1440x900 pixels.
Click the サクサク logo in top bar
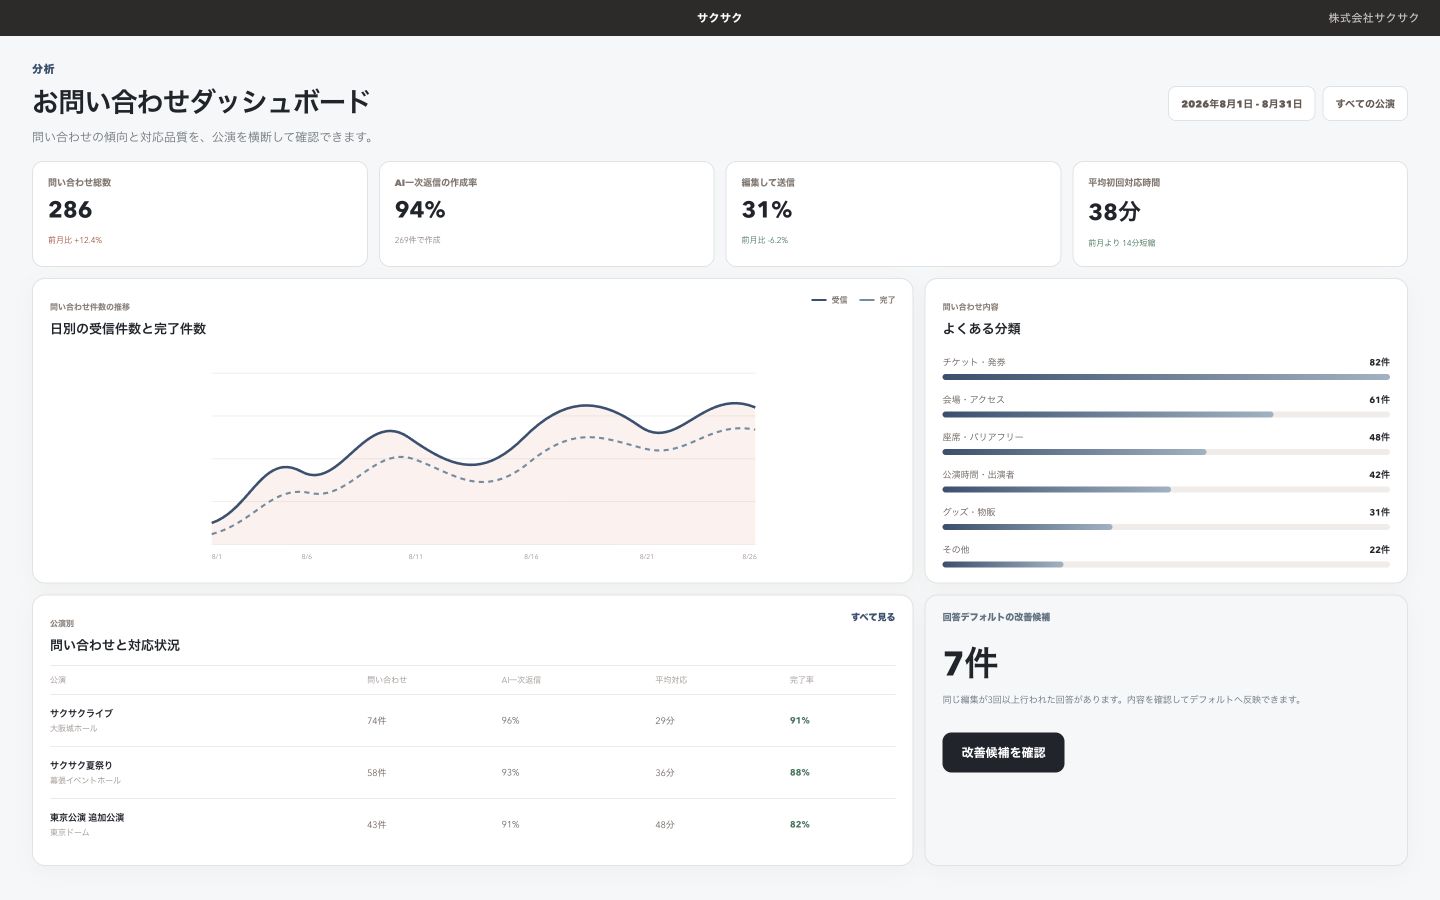(720, 18)
